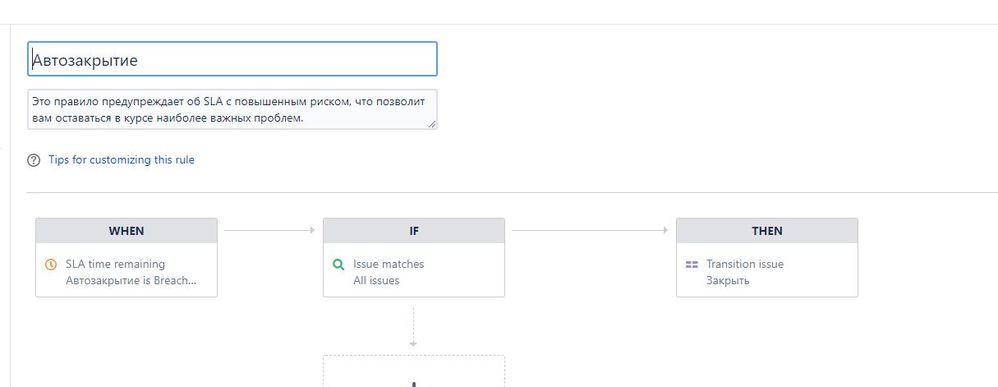This screenshot has height=387, width=998.
Task: Open Tips for customizing this rule
Action: [122, 160]
